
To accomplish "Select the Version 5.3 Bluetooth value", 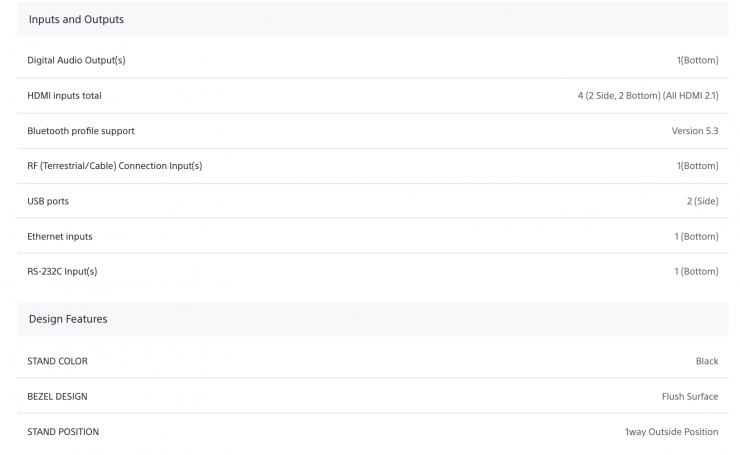I will coord(694,131).
